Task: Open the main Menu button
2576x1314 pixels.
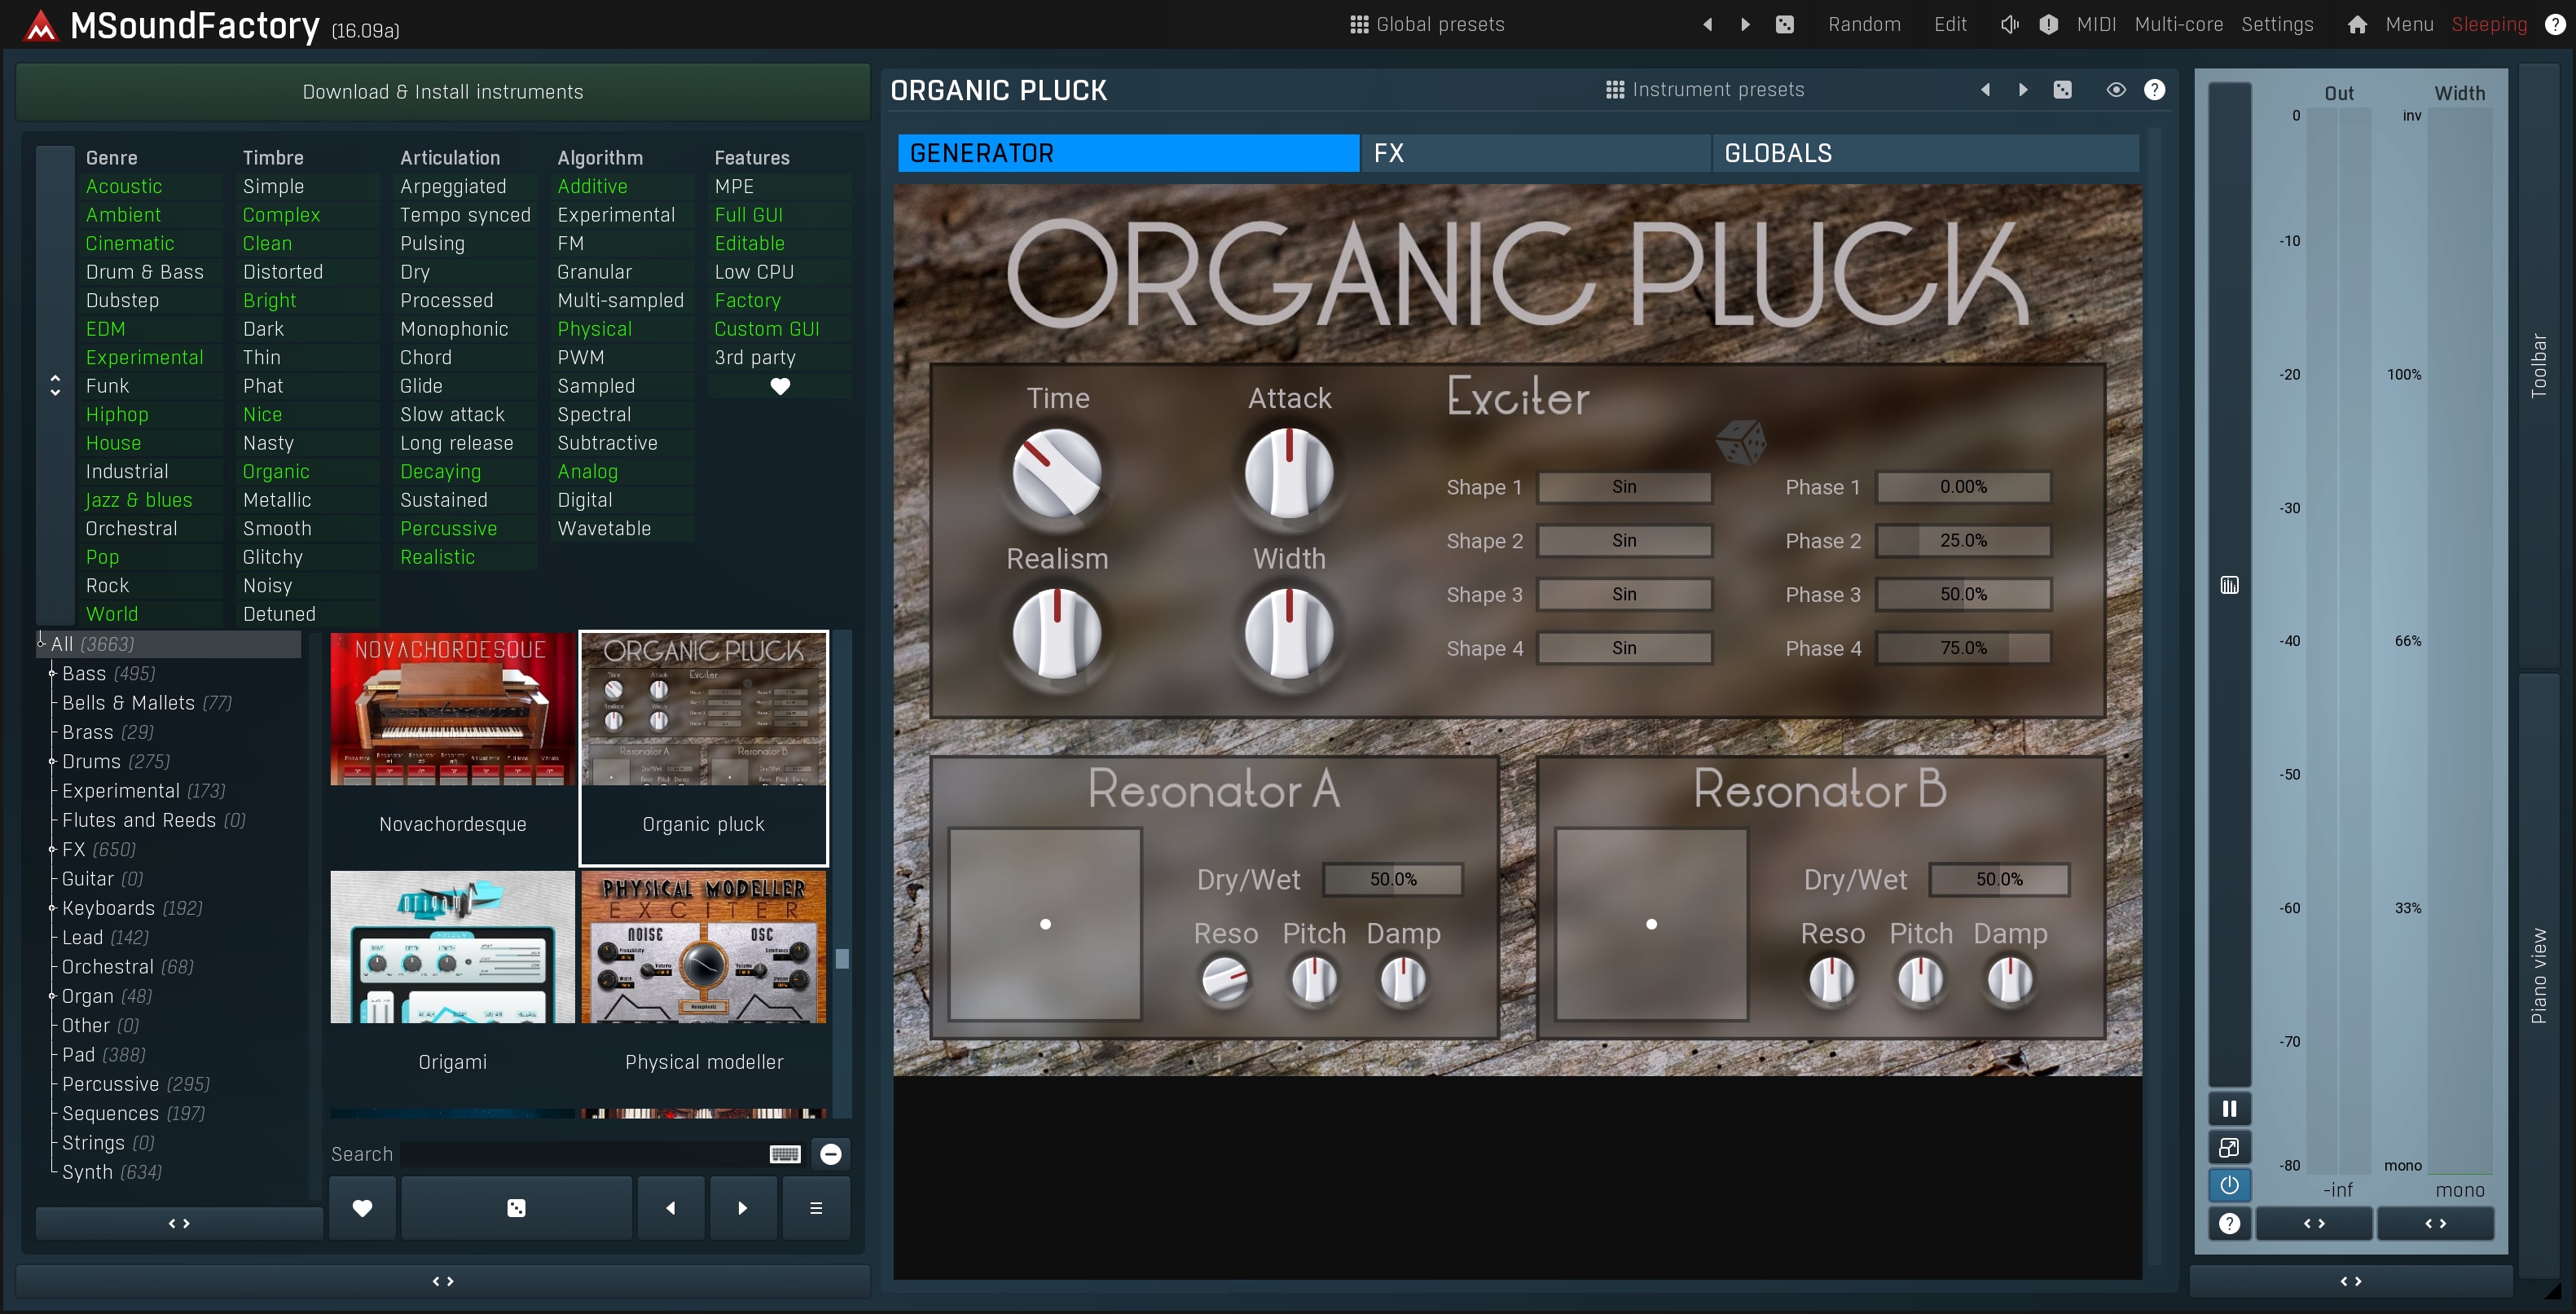Action: click(x=2409, y=24)
